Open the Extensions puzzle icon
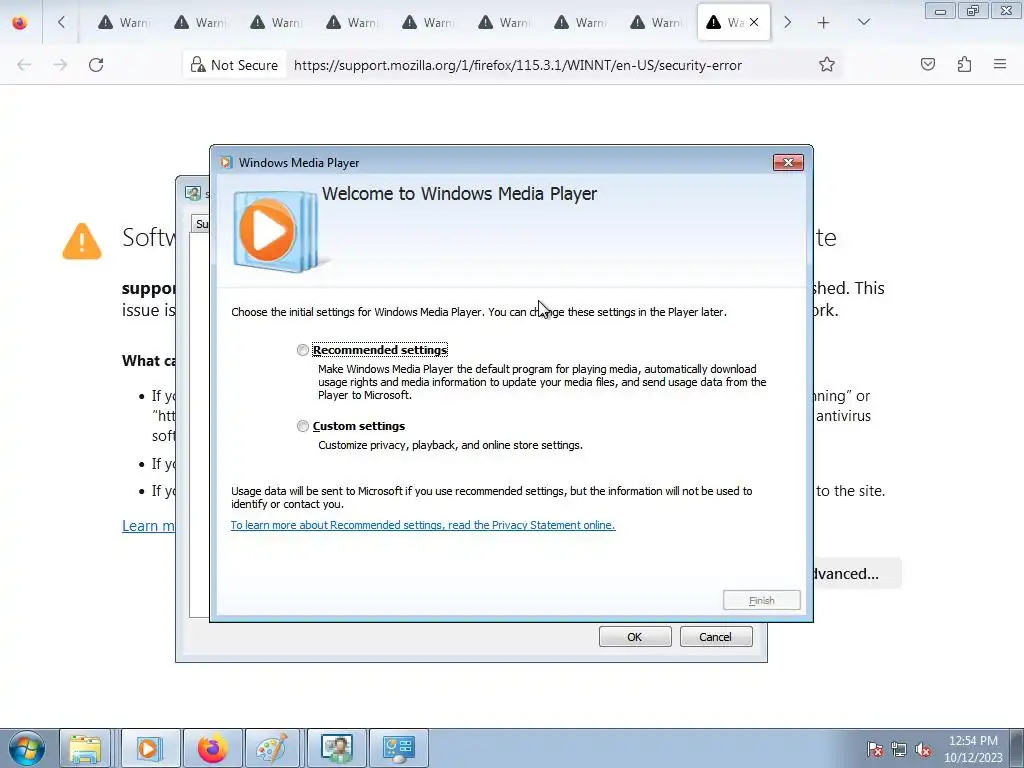The width and height of the screenshot is (1024, 768). 964,64
